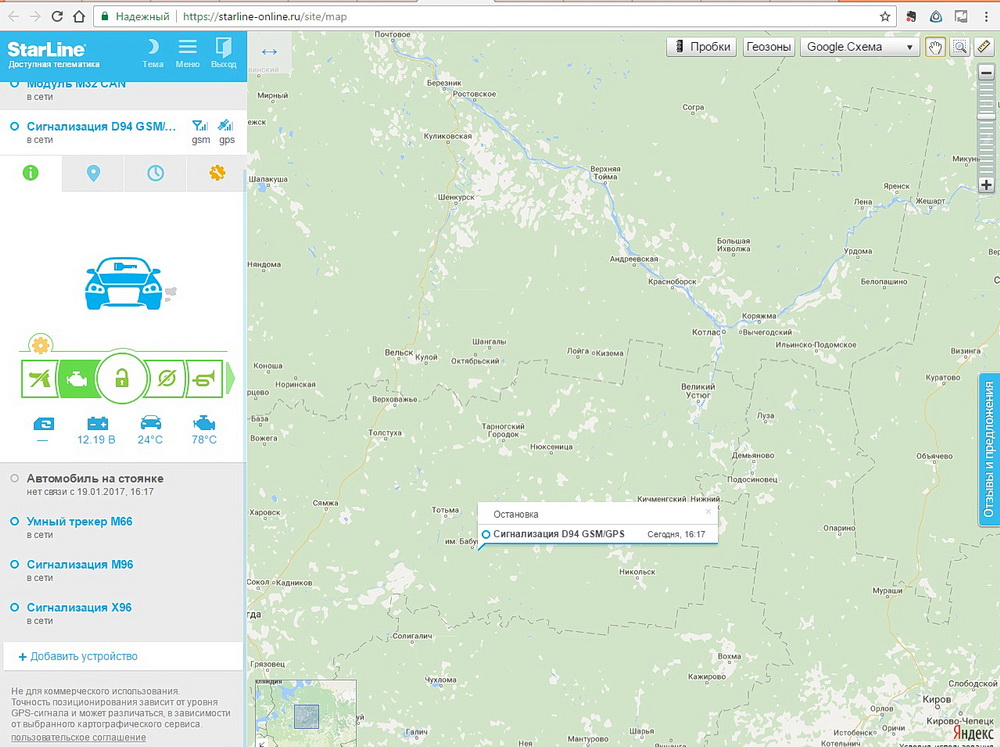1000x747 pixels.
Task: Open the Google.Схема map type dropdown
Action: (x=860, y=47)
